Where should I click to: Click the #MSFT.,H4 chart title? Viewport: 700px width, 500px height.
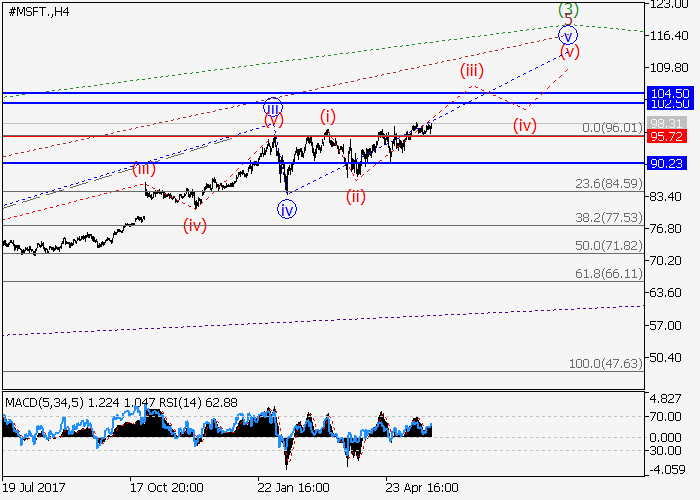click(x=40, y=11)
